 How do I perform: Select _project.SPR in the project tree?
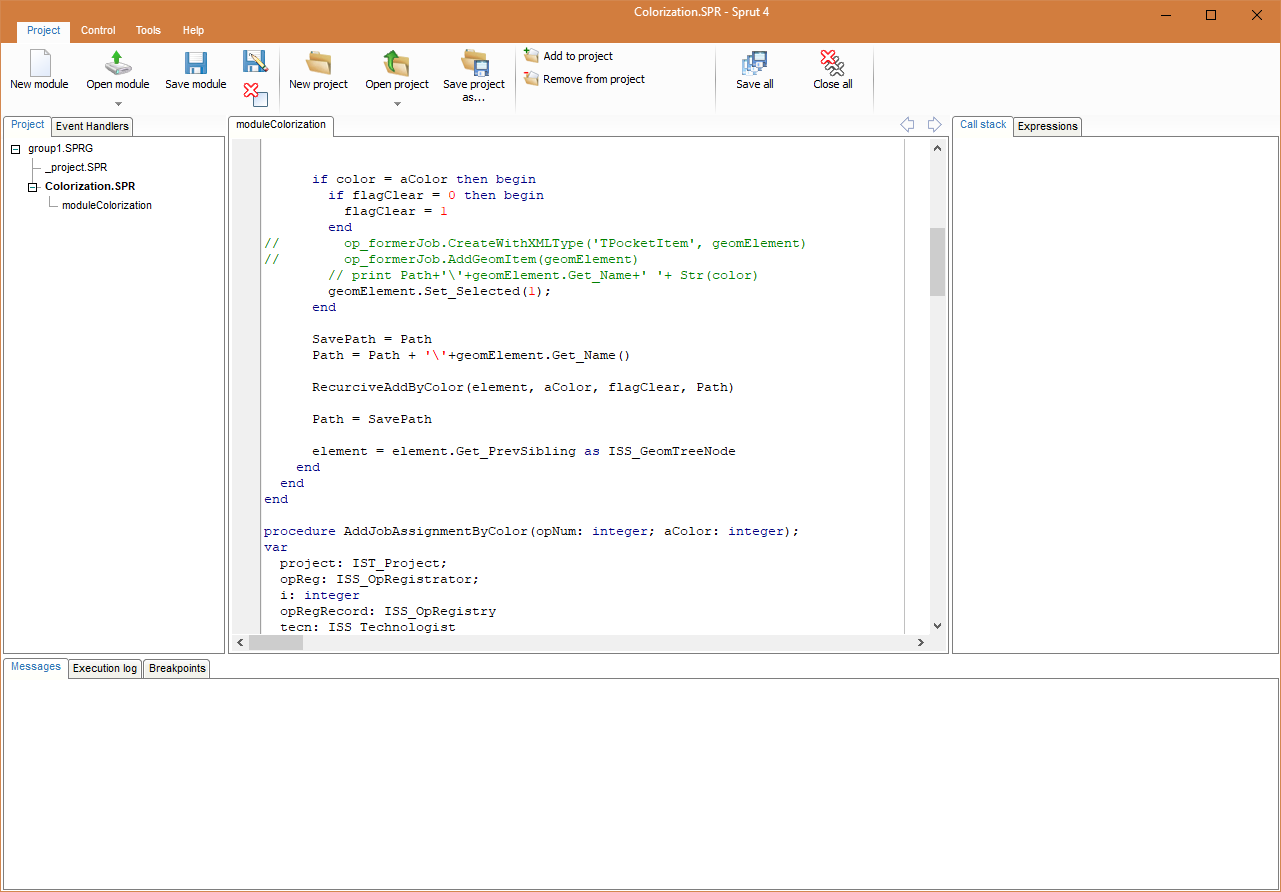point(75,167)
